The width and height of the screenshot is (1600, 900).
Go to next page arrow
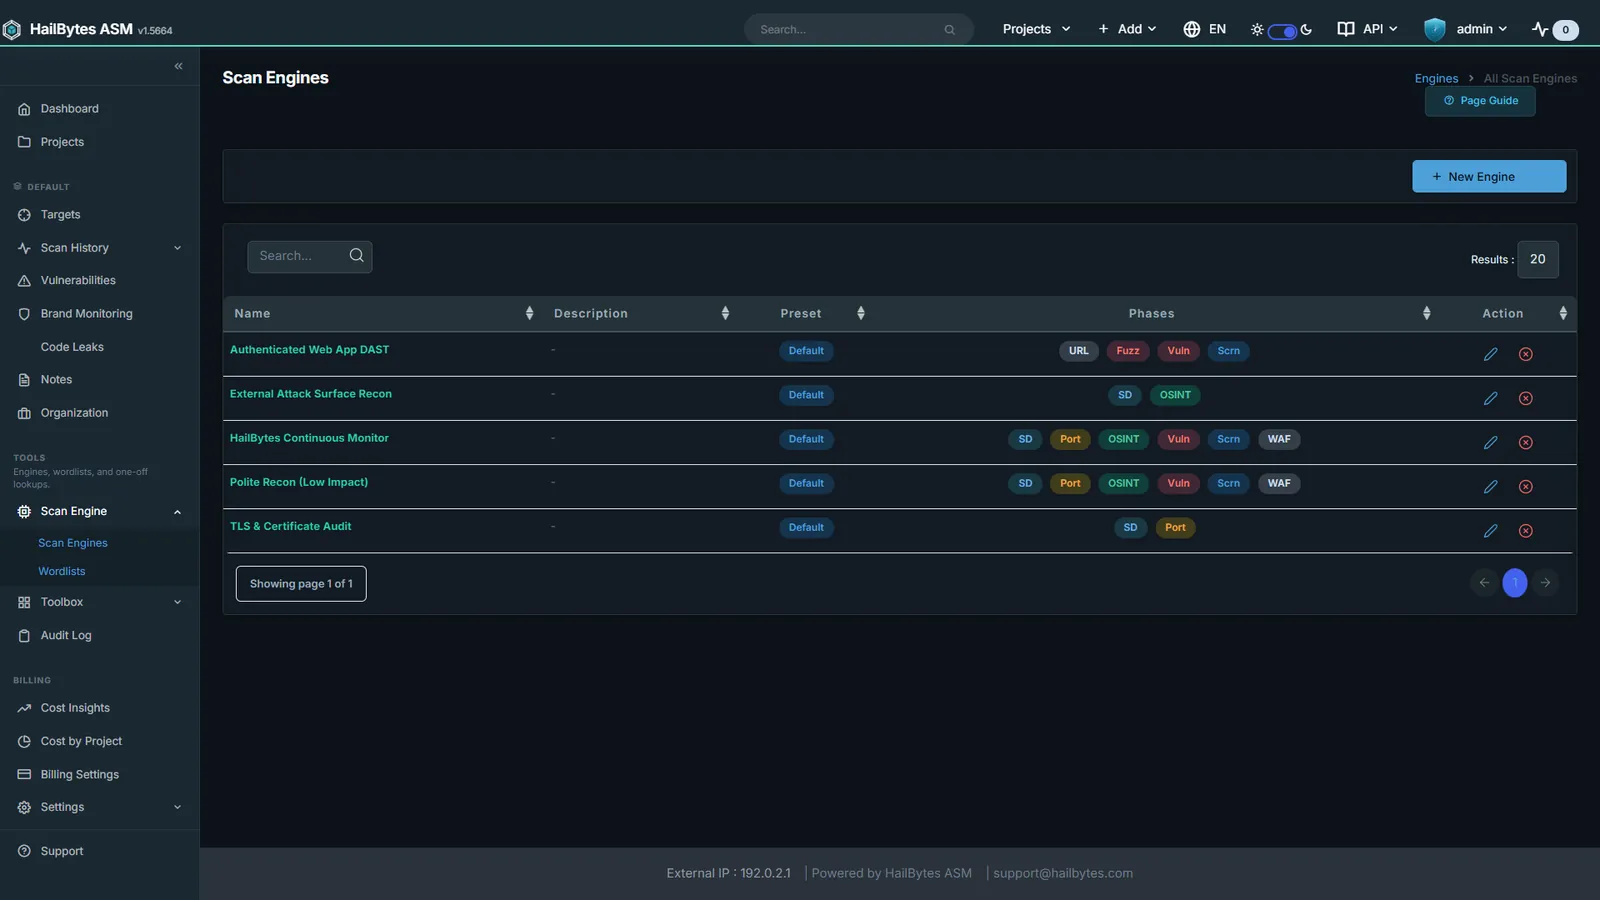tap(1545, 582)
